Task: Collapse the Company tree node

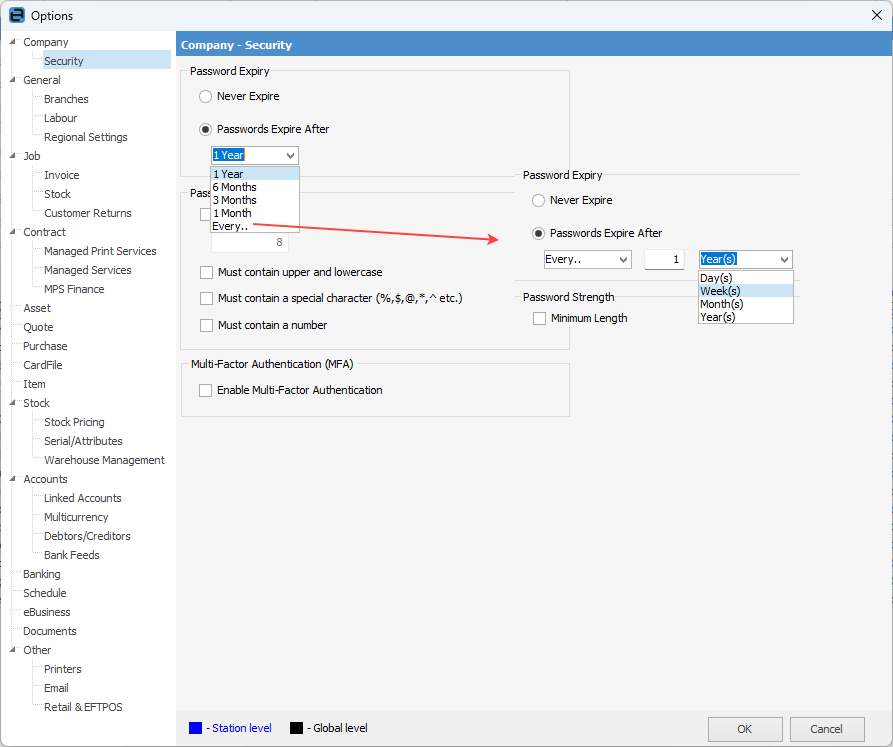Action: click(13, 42)
